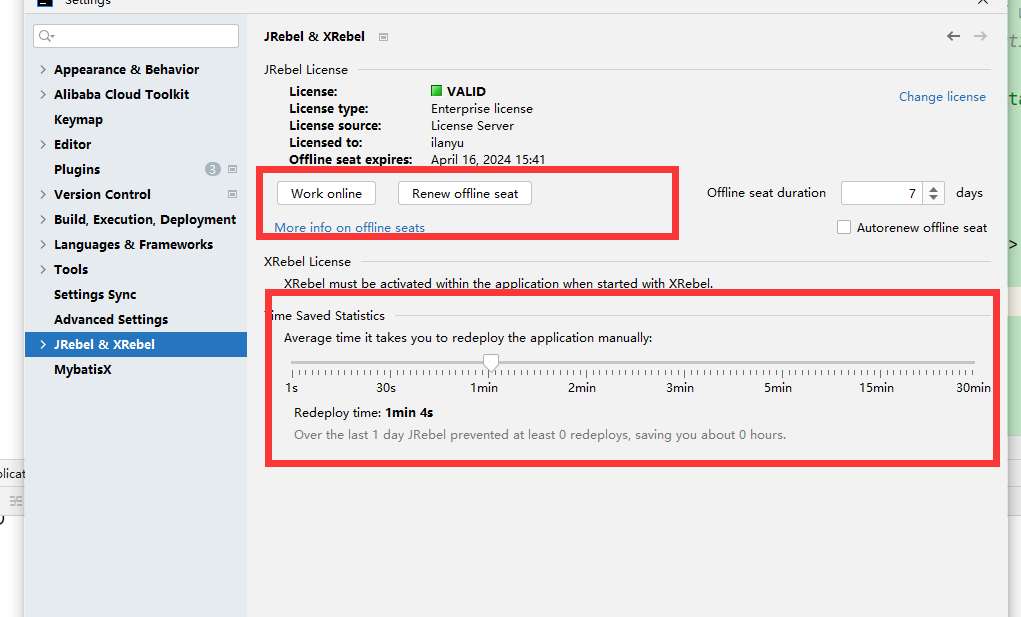
Task: Navigate forward with the right arrow
Action: coord(980,36)
